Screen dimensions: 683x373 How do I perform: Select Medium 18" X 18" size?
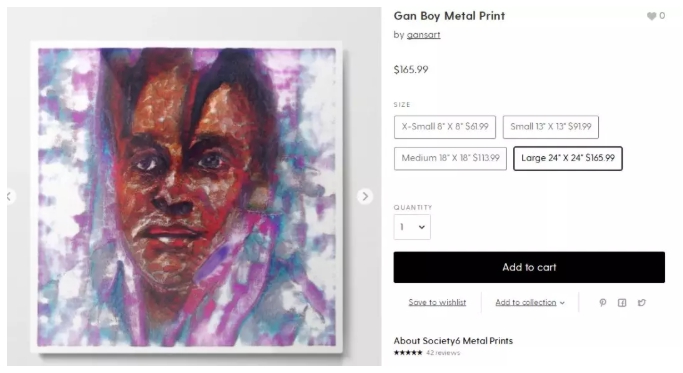point(450,158)
